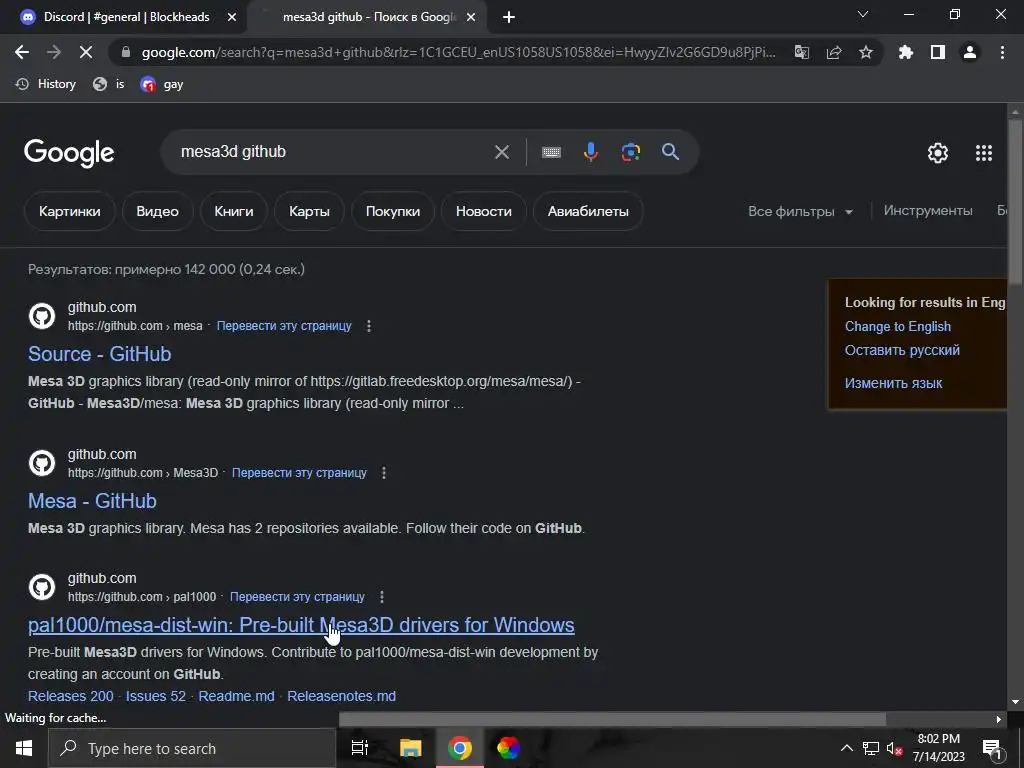
Task: Click the translate page icon in address bar
Action: point(801,52)
